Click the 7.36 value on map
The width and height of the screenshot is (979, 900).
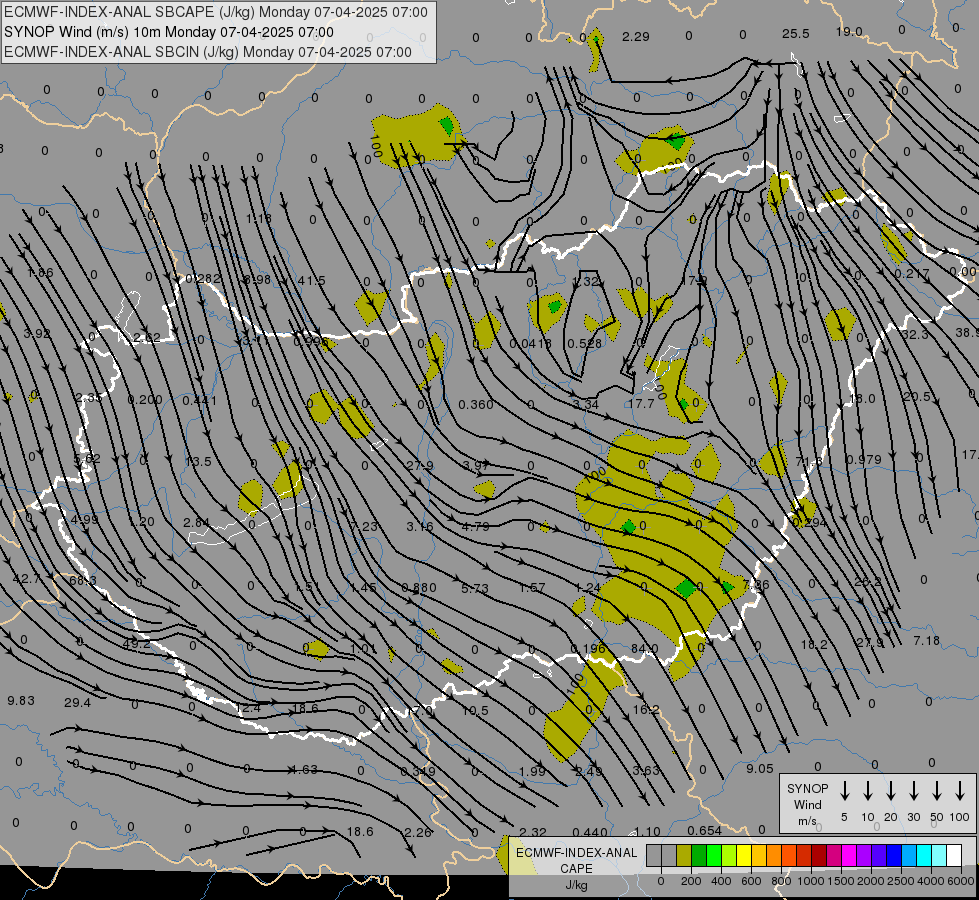[756, 585]
